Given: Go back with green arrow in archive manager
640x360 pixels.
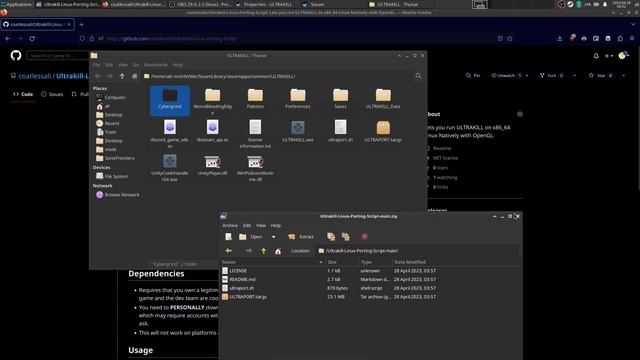Looking at the screenshot, I should (x=229, y=251).
